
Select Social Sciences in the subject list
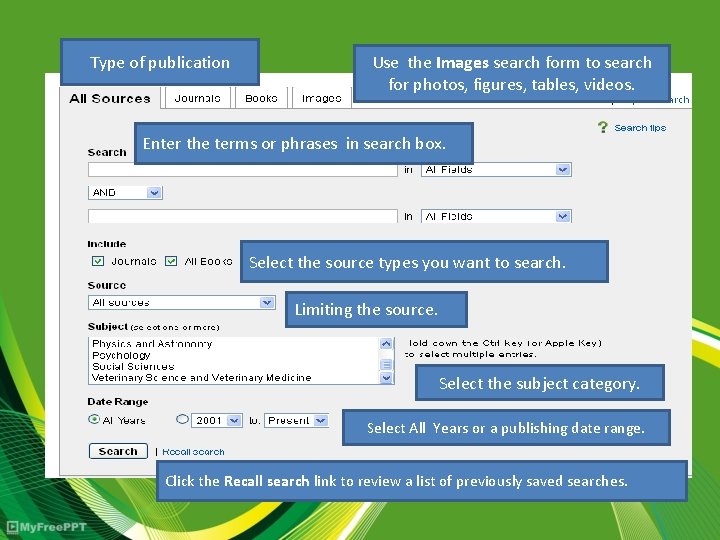pos(133,366)
